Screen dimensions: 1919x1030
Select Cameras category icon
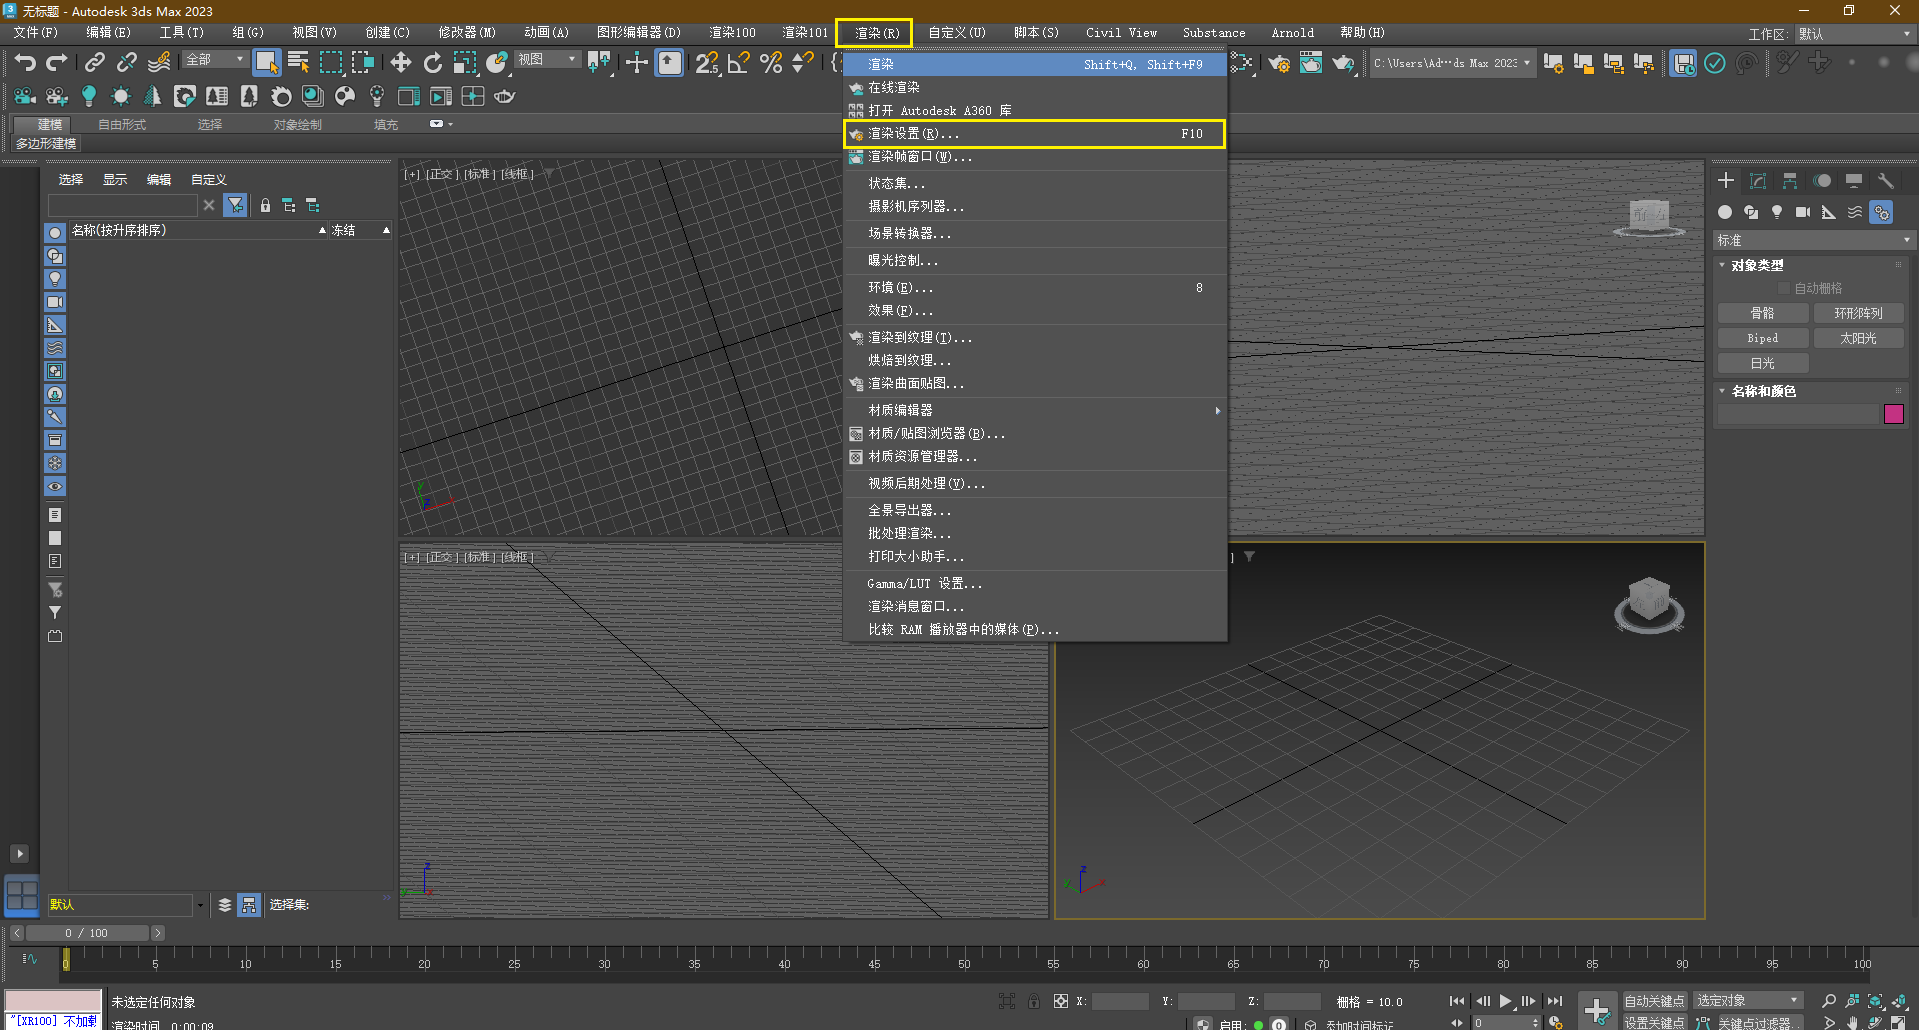point(1803,212)
